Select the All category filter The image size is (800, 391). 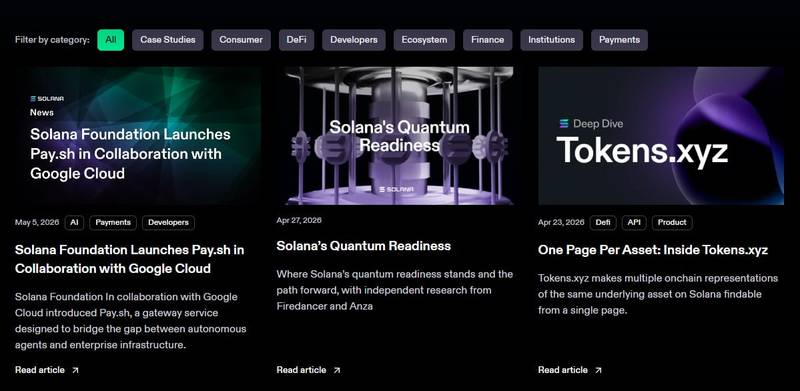pyautogui.click(x=111, y=40)
